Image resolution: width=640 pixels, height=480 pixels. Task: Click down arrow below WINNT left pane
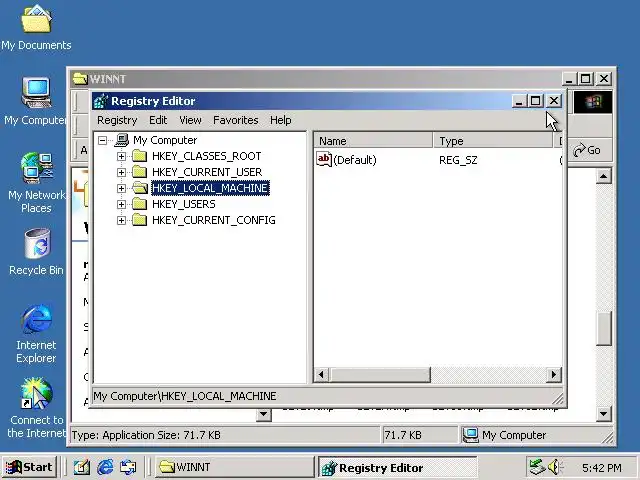[x=264, y=414]
